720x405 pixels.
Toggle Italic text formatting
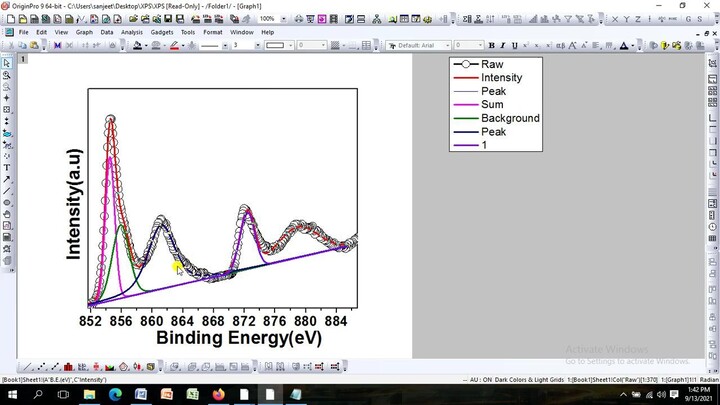502,45
